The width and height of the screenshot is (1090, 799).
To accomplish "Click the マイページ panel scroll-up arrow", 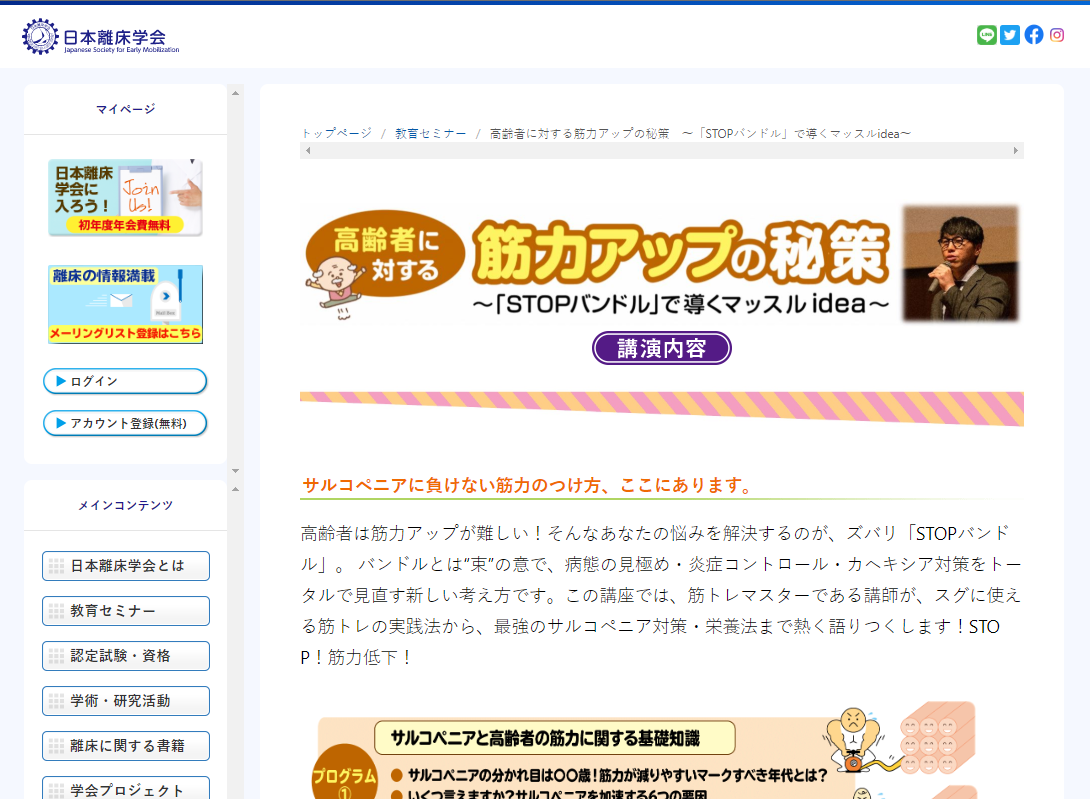I will [x=236, y=93].
